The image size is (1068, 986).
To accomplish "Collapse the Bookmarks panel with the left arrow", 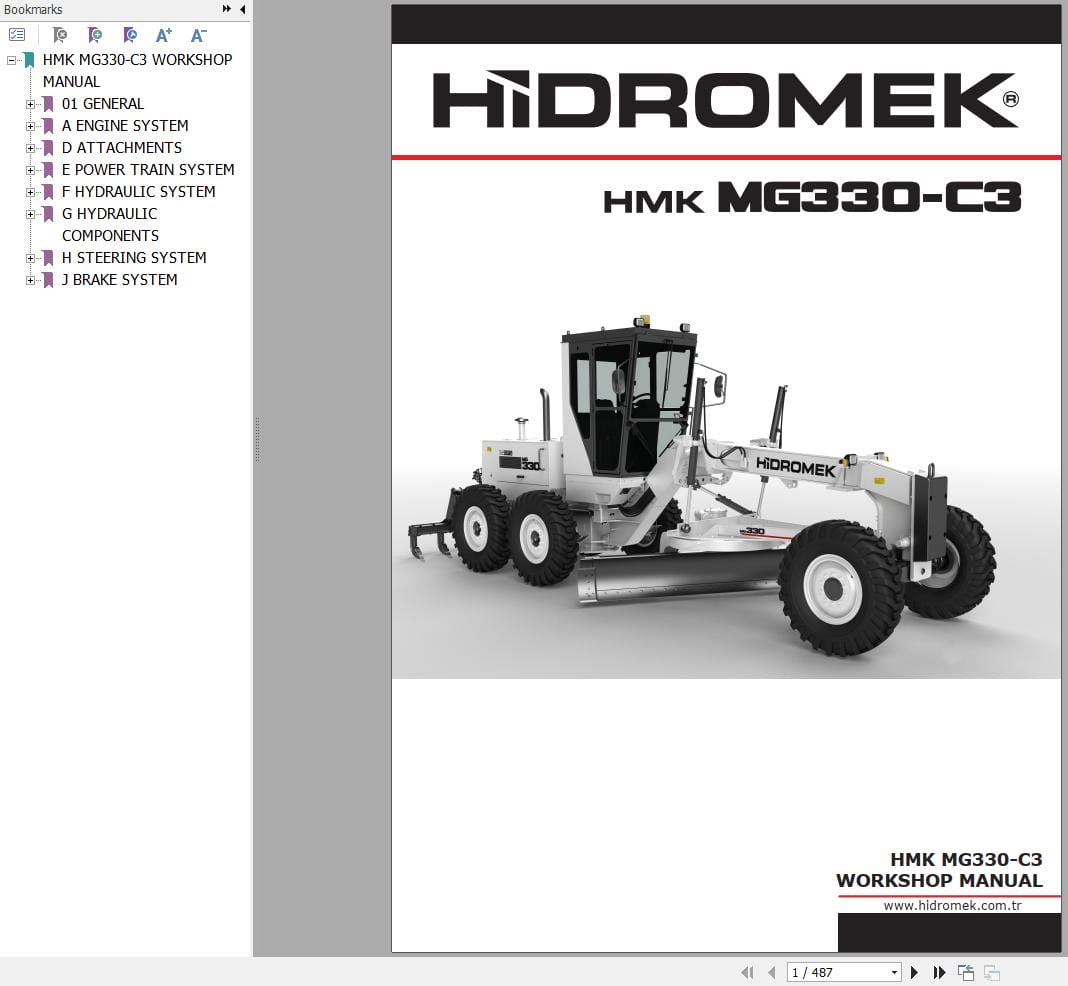I will [242, 9].
